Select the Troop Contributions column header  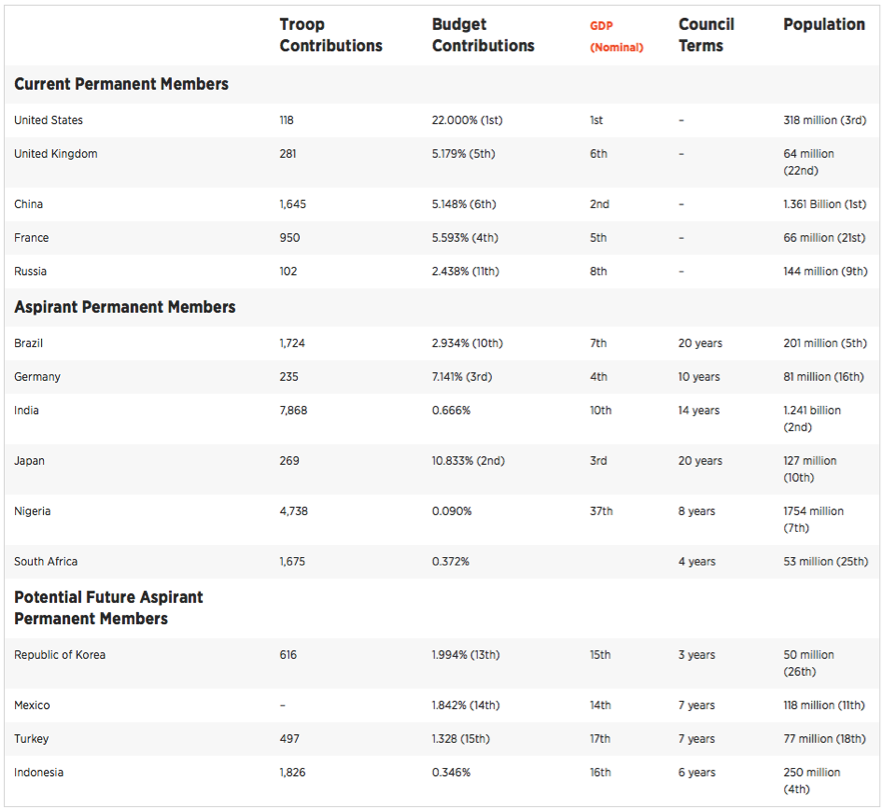[x=330, y=35]
